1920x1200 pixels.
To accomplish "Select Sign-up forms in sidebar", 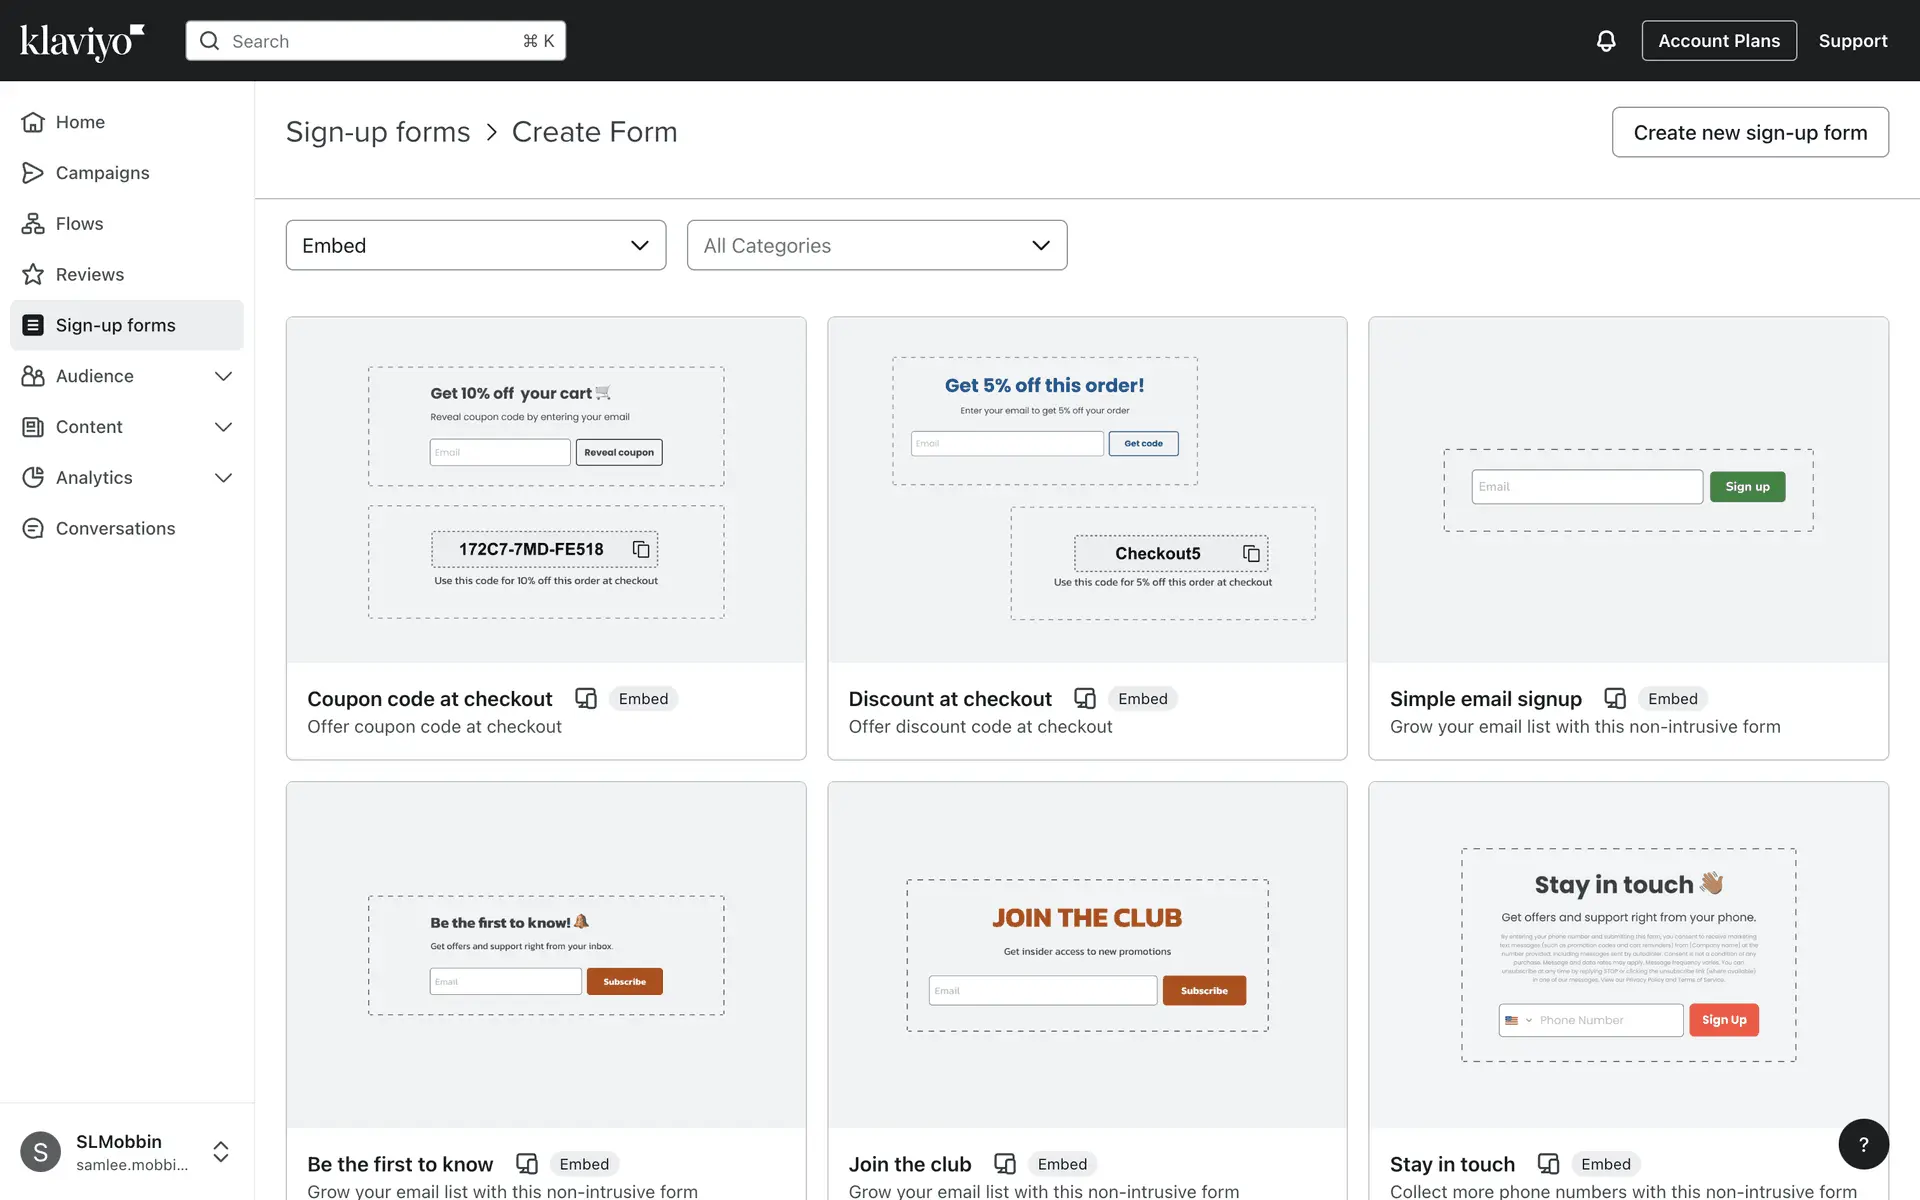I will coord(116,325).
